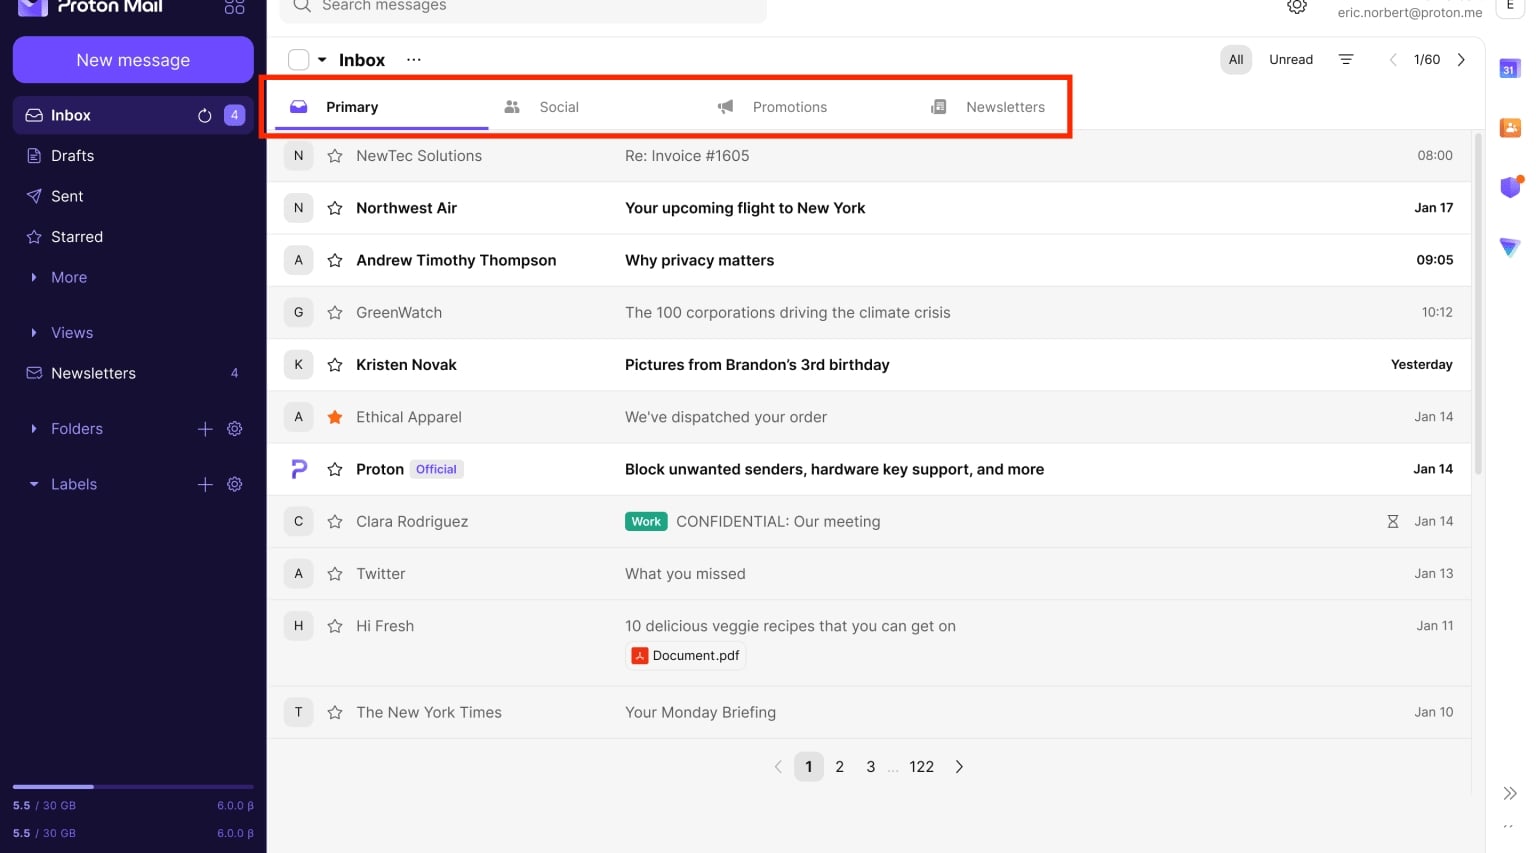The height and width of the screenshot is (853, 1536).
Task: Click the G avatar for GreenWatch
Action: point(298,313)
